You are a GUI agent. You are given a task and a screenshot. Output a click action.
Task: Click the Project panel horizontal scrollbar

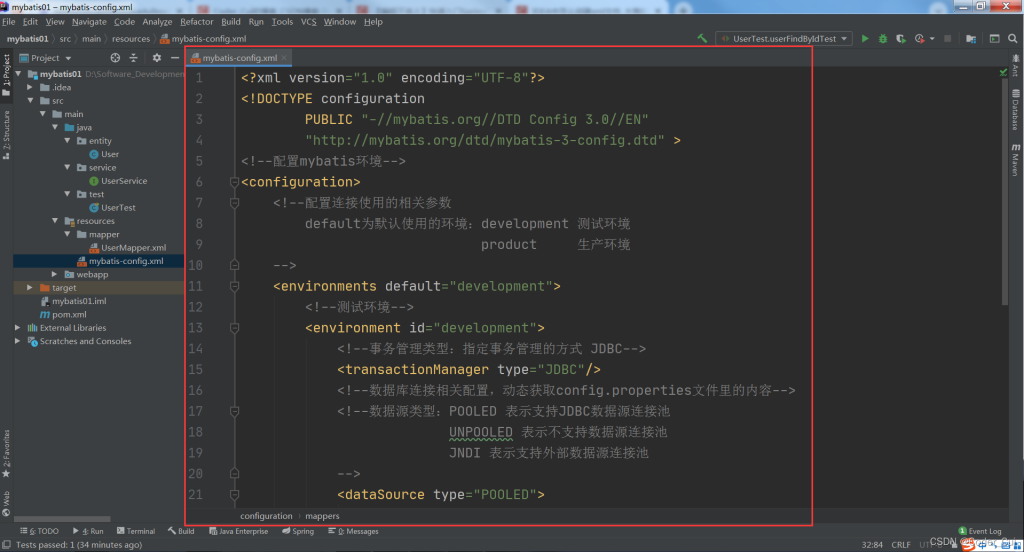click(62, 519)
